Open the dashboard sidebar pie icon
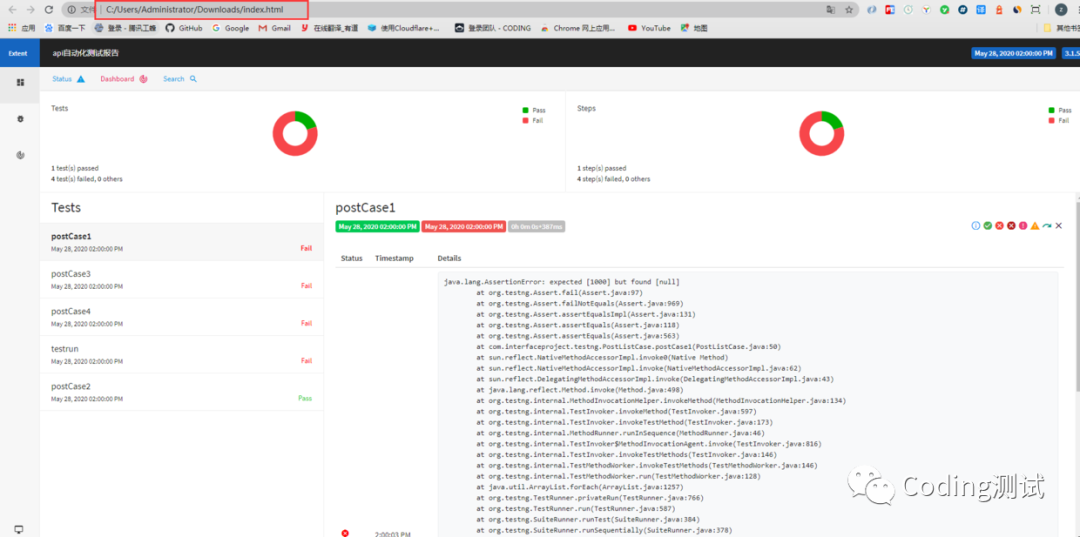Screen dimensions: 1080x537 [20, 155]
